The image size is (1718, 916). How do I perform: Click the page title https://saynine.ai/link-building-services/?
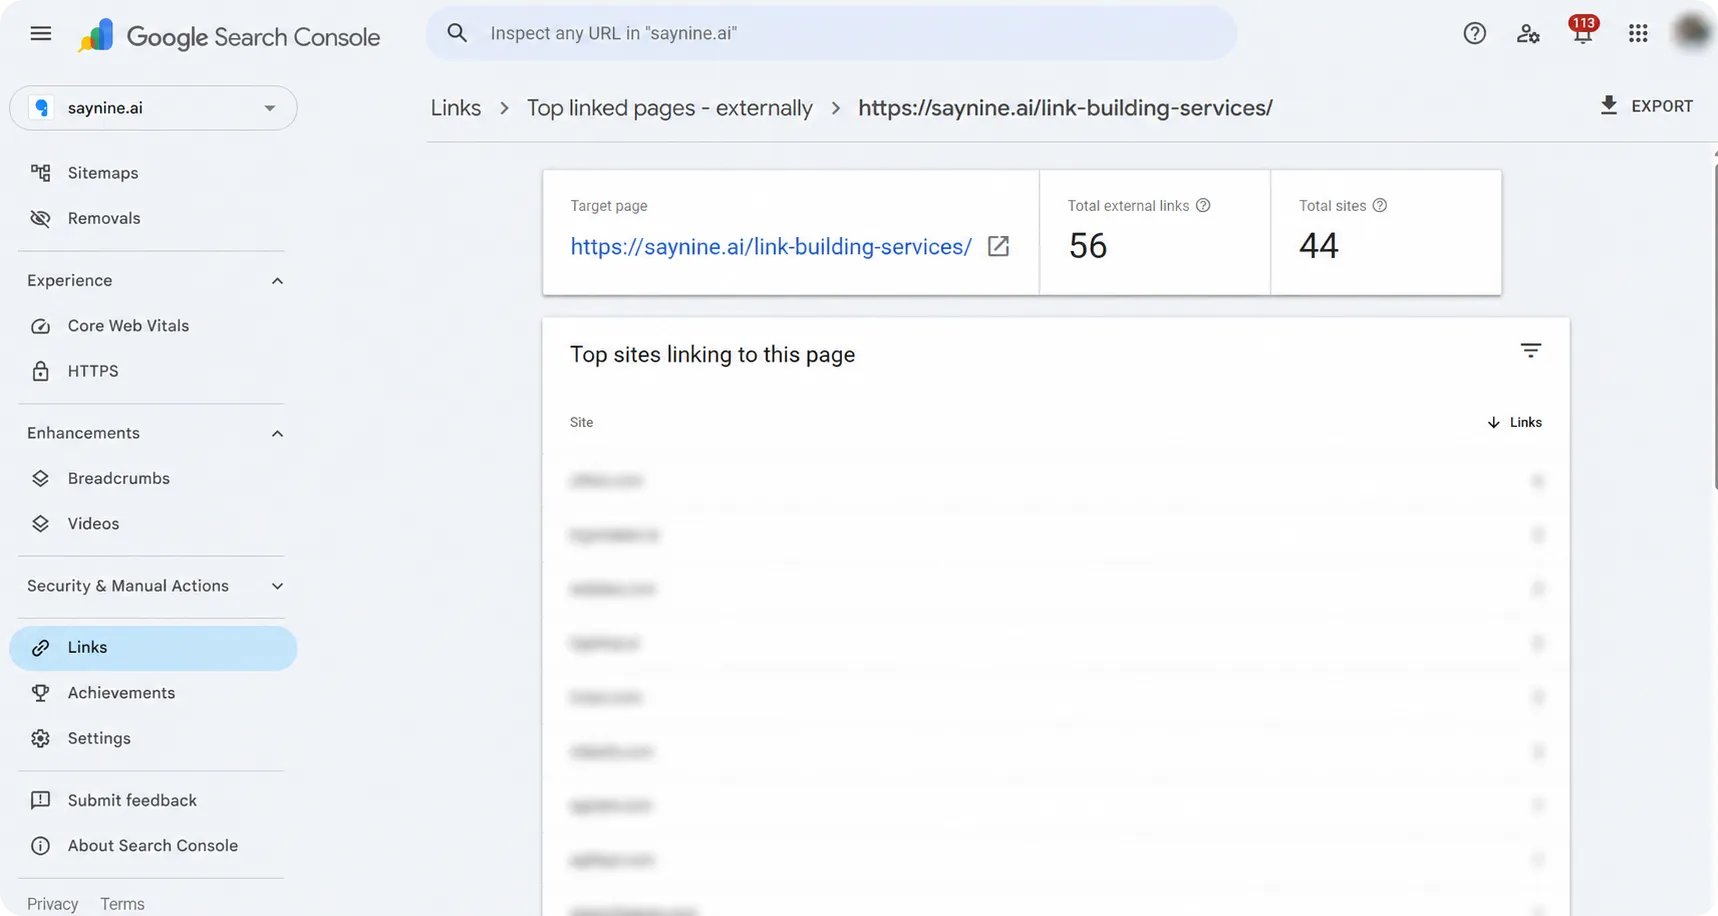[1065, 108]
